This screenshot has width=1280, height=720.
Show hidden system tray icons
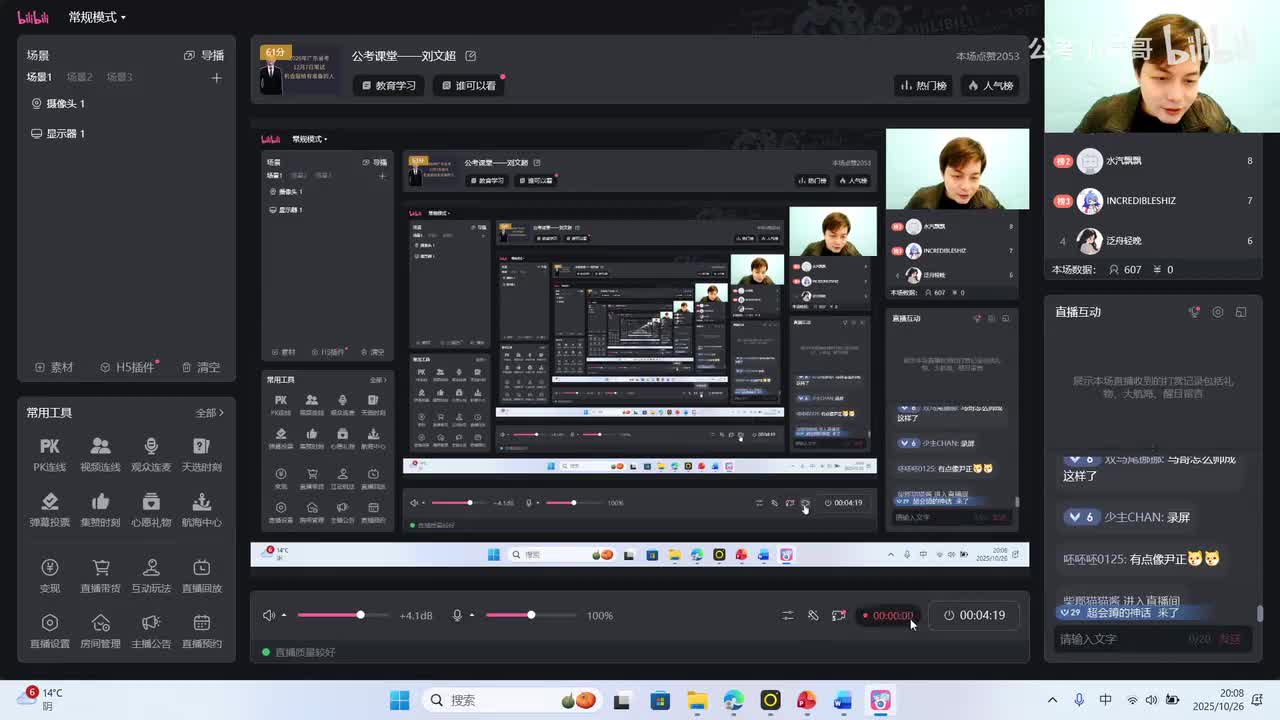coord(1052,700)
